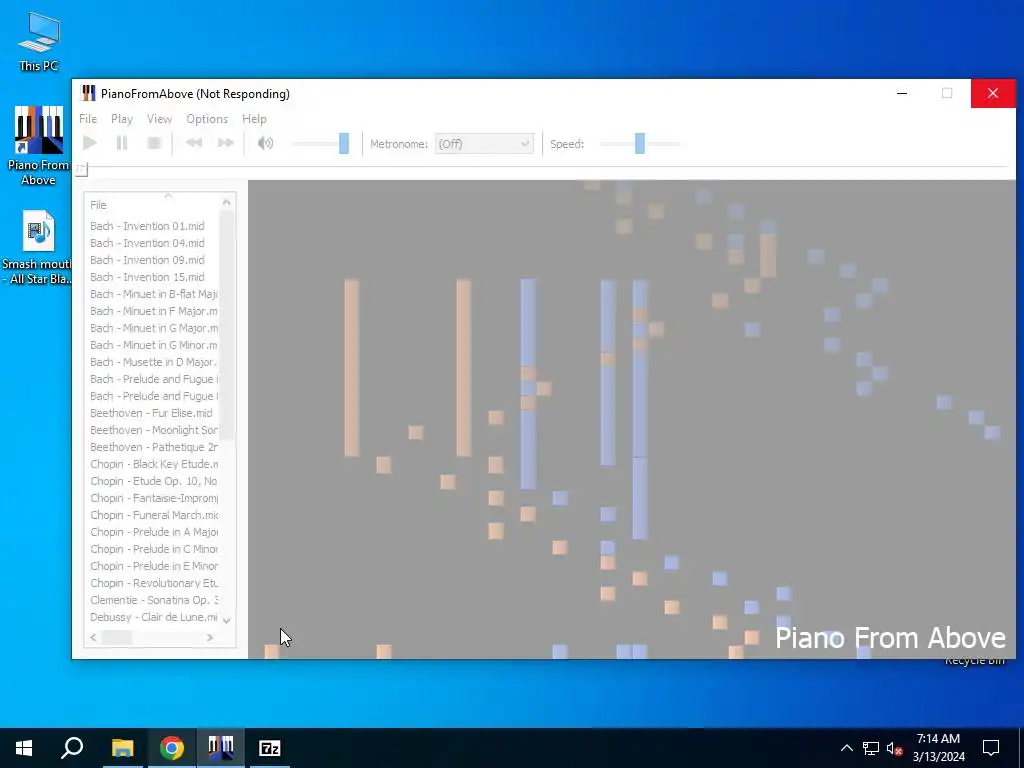Select the This PC desktop icon
1024x768 pixels.
38,40
